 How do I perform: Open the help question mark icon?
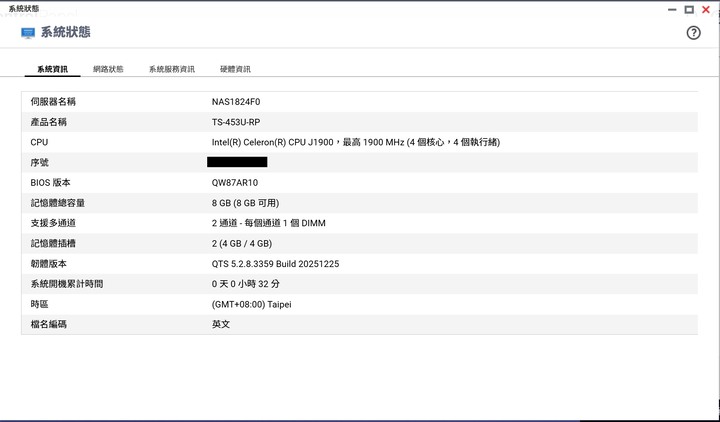pyautogui.click(x=693, y=33)
